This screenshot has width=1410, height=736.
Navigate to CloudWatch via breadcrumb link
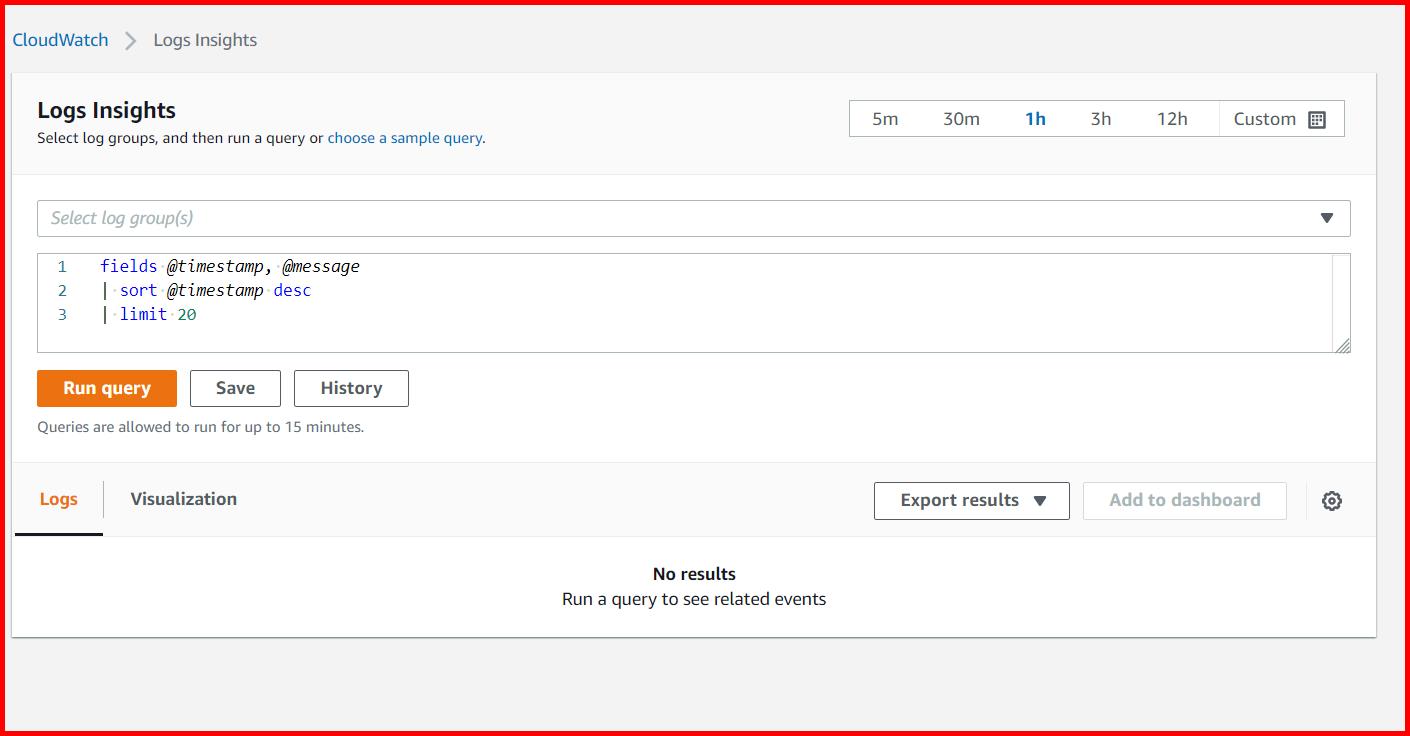tap(59, 39)
